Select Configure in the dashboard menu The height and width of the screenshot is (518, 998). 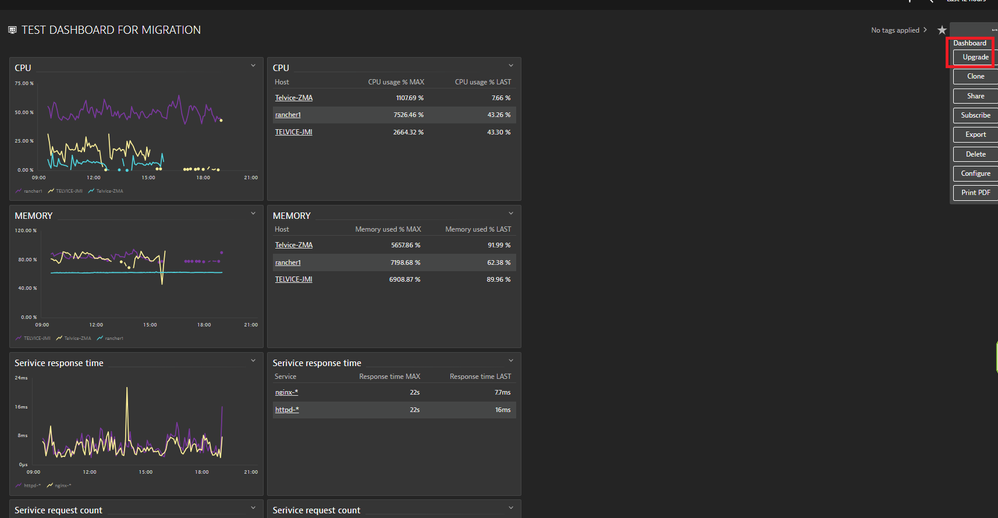975,173
